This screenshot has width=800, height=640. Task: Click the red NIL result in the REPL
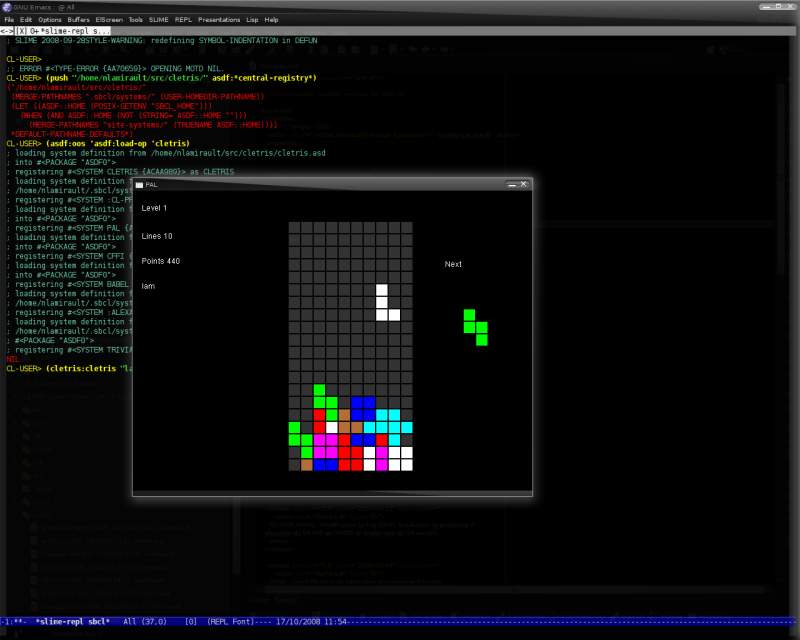(x=13, y=359)
